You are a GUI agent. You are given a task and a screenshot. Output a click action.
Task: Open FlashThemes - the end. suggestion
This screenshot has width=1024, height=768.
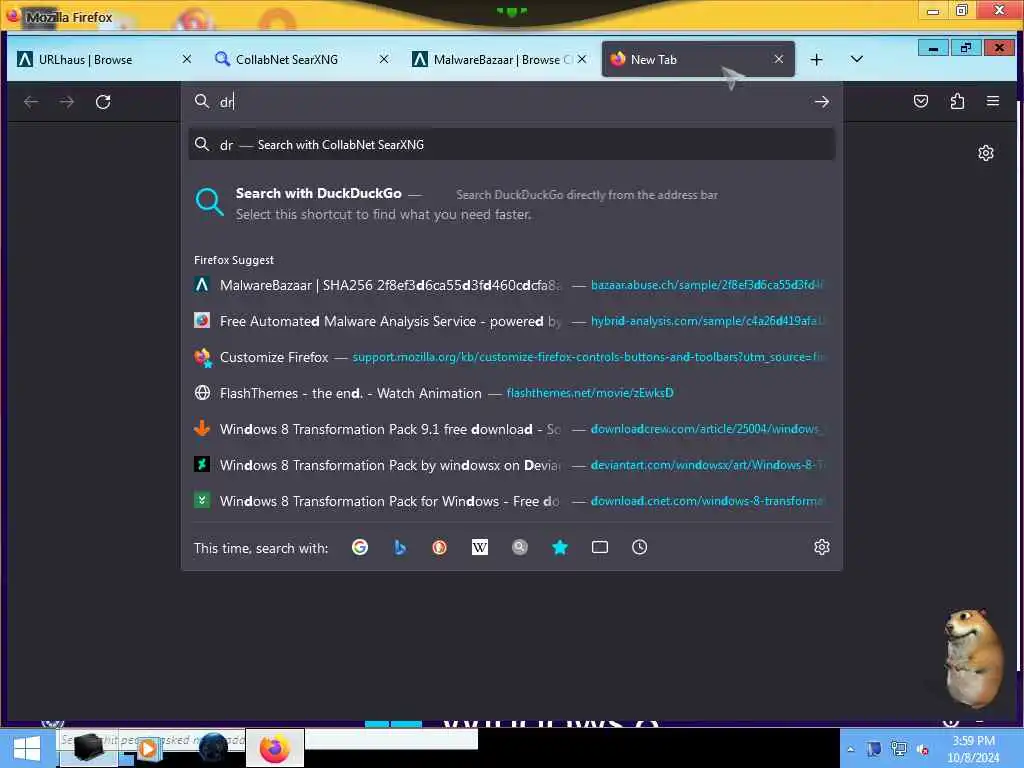(511, 393)
